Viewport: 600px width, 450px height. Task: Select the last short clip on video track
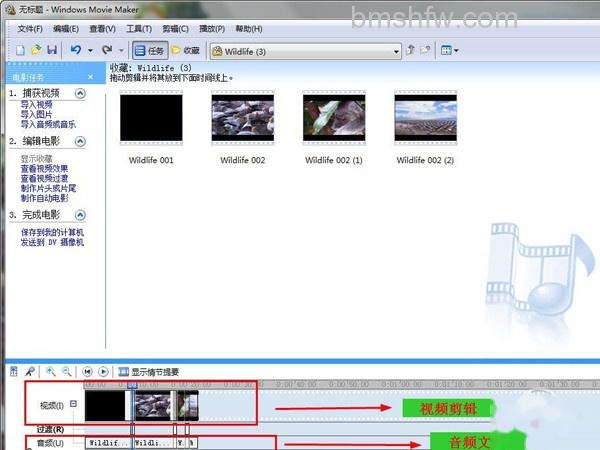(192, 406)
